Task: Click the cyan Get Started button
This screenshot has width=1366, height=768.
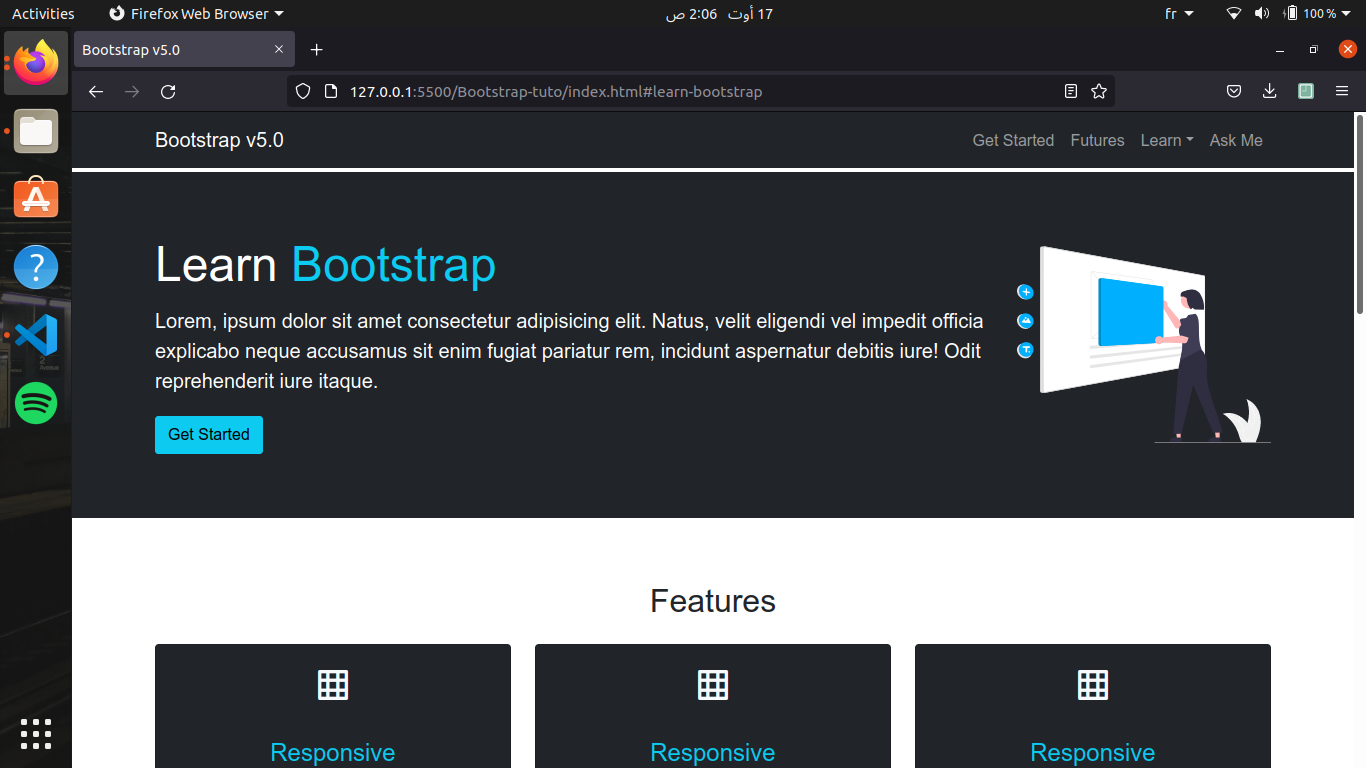Action: 209,435
